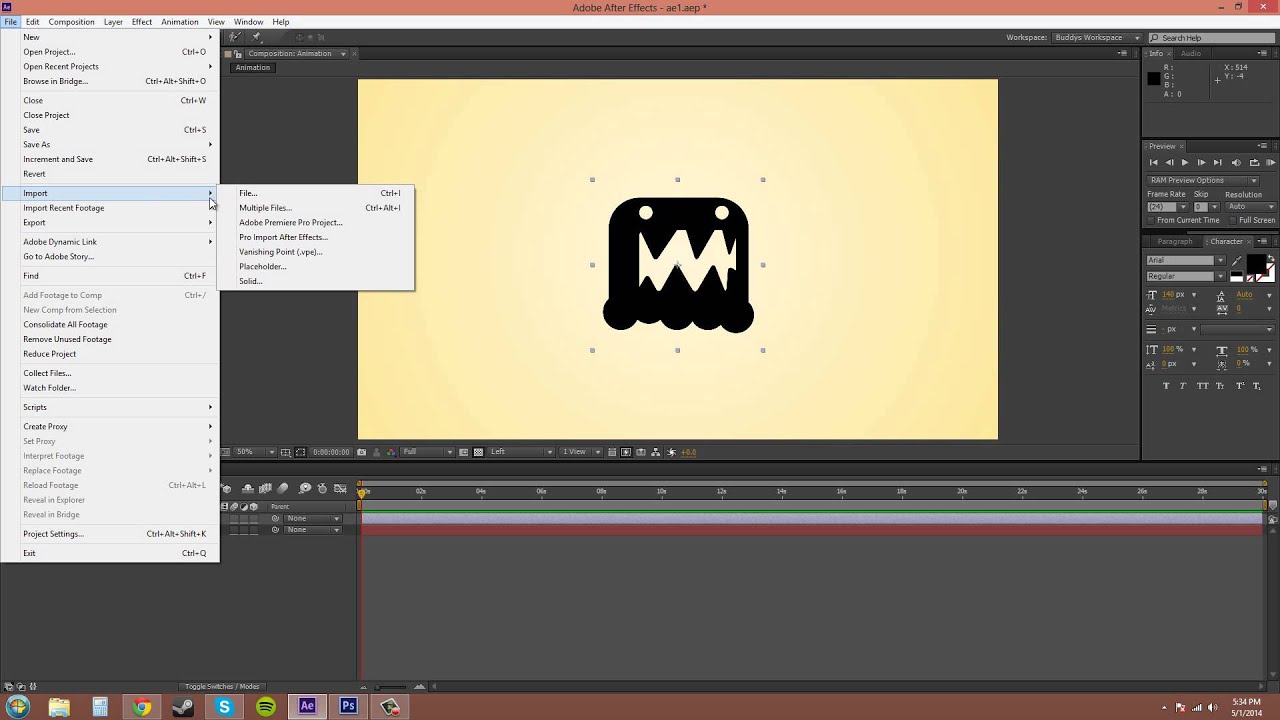Swap fill and stroke colors arrow
The width and height of the screenshot is (1280, 720).
click(x=1271, y=258)
